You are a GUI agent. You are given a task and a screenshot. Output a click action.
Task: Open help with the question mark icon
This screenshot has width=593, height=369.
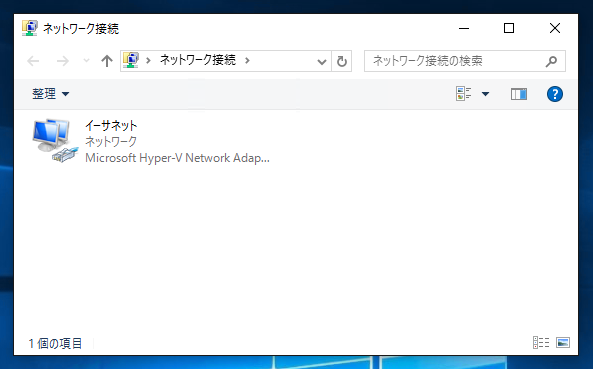[555, 94]
